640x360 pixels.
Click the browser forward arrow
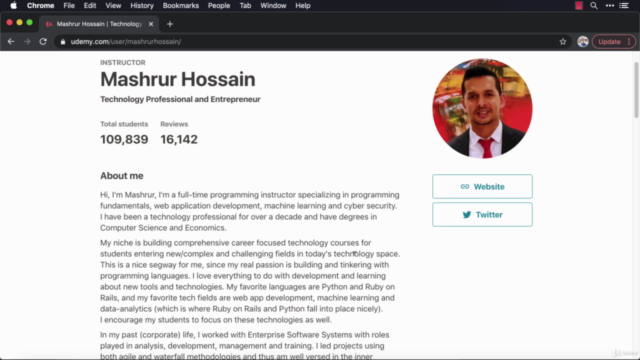pos(27,42)
